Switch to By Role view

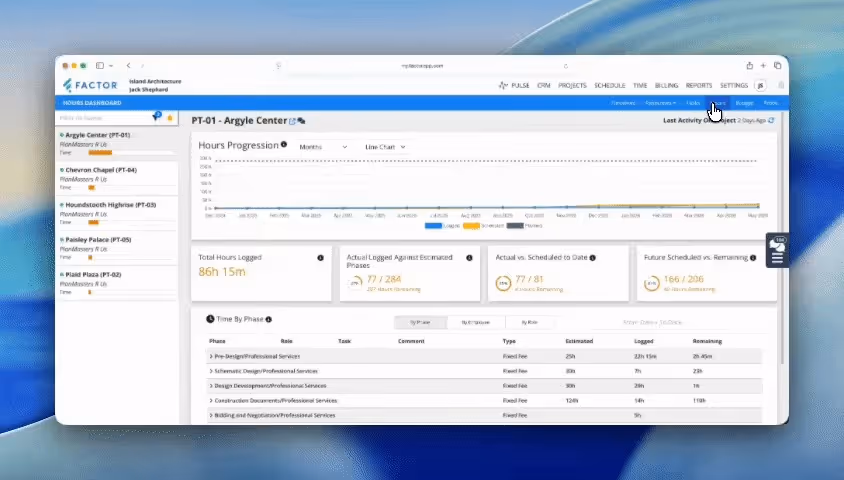[530, 322]
